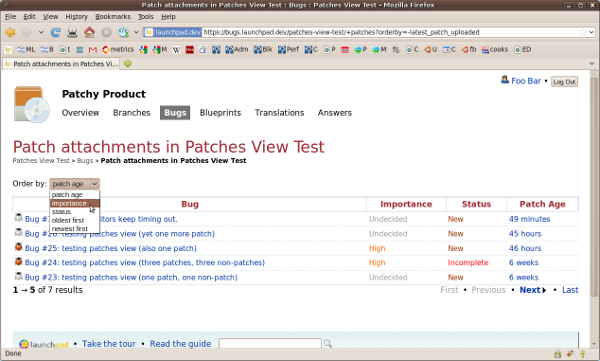Open the globe history clock icon
This screenshot has width=600, height=361.
click(123, 33)
